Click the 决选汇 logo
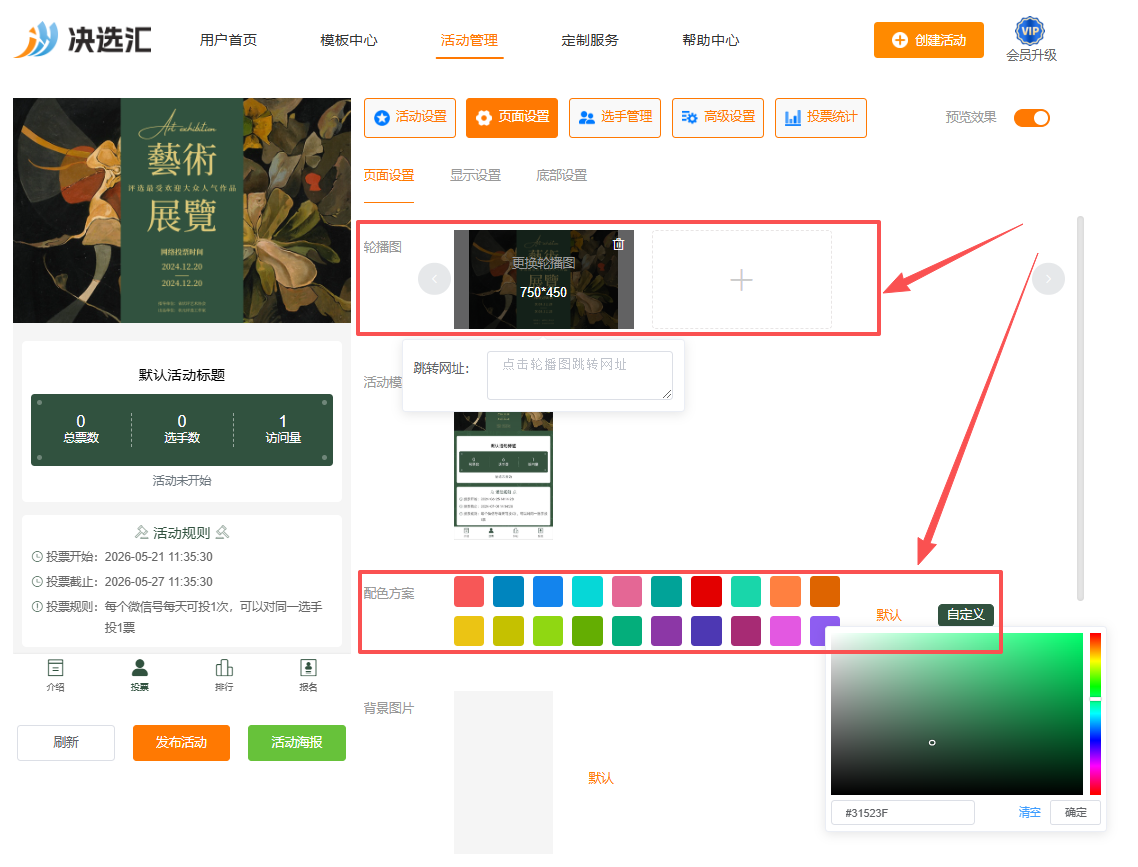Image resolution: width=1138 pixels, height=867 pixels. coord(83,39)
